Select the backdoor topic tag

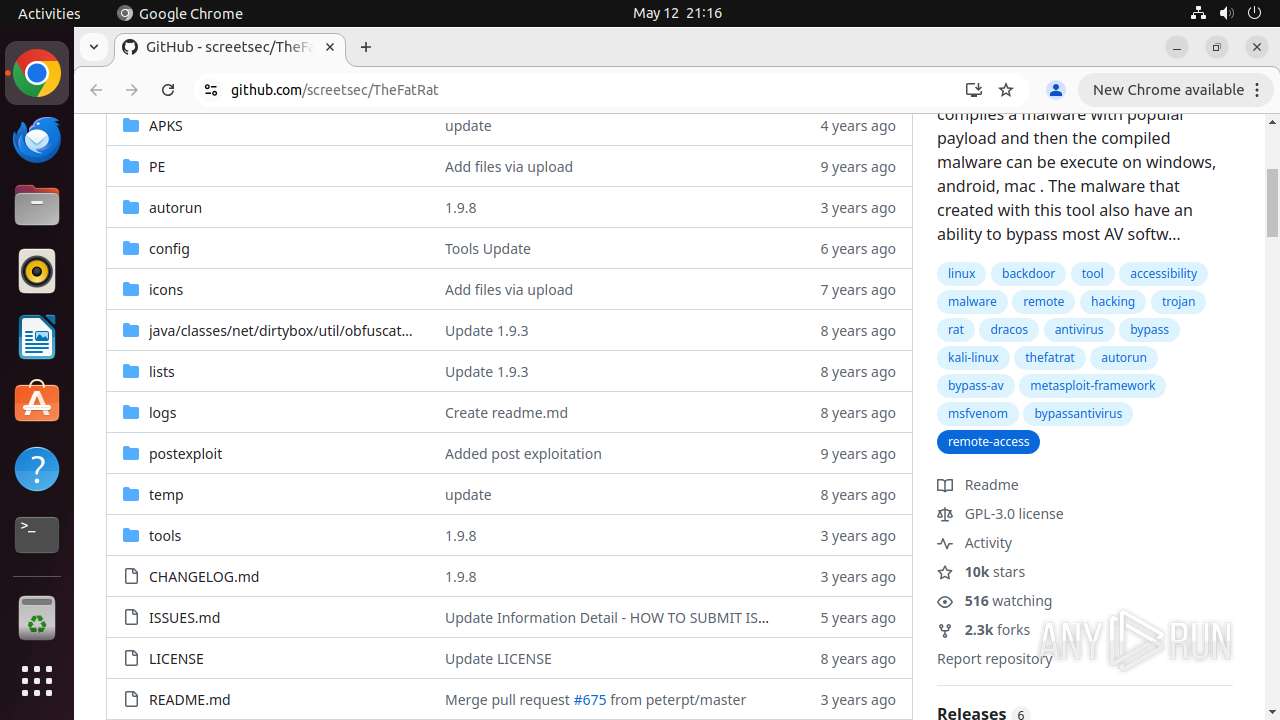point(1028,273)
